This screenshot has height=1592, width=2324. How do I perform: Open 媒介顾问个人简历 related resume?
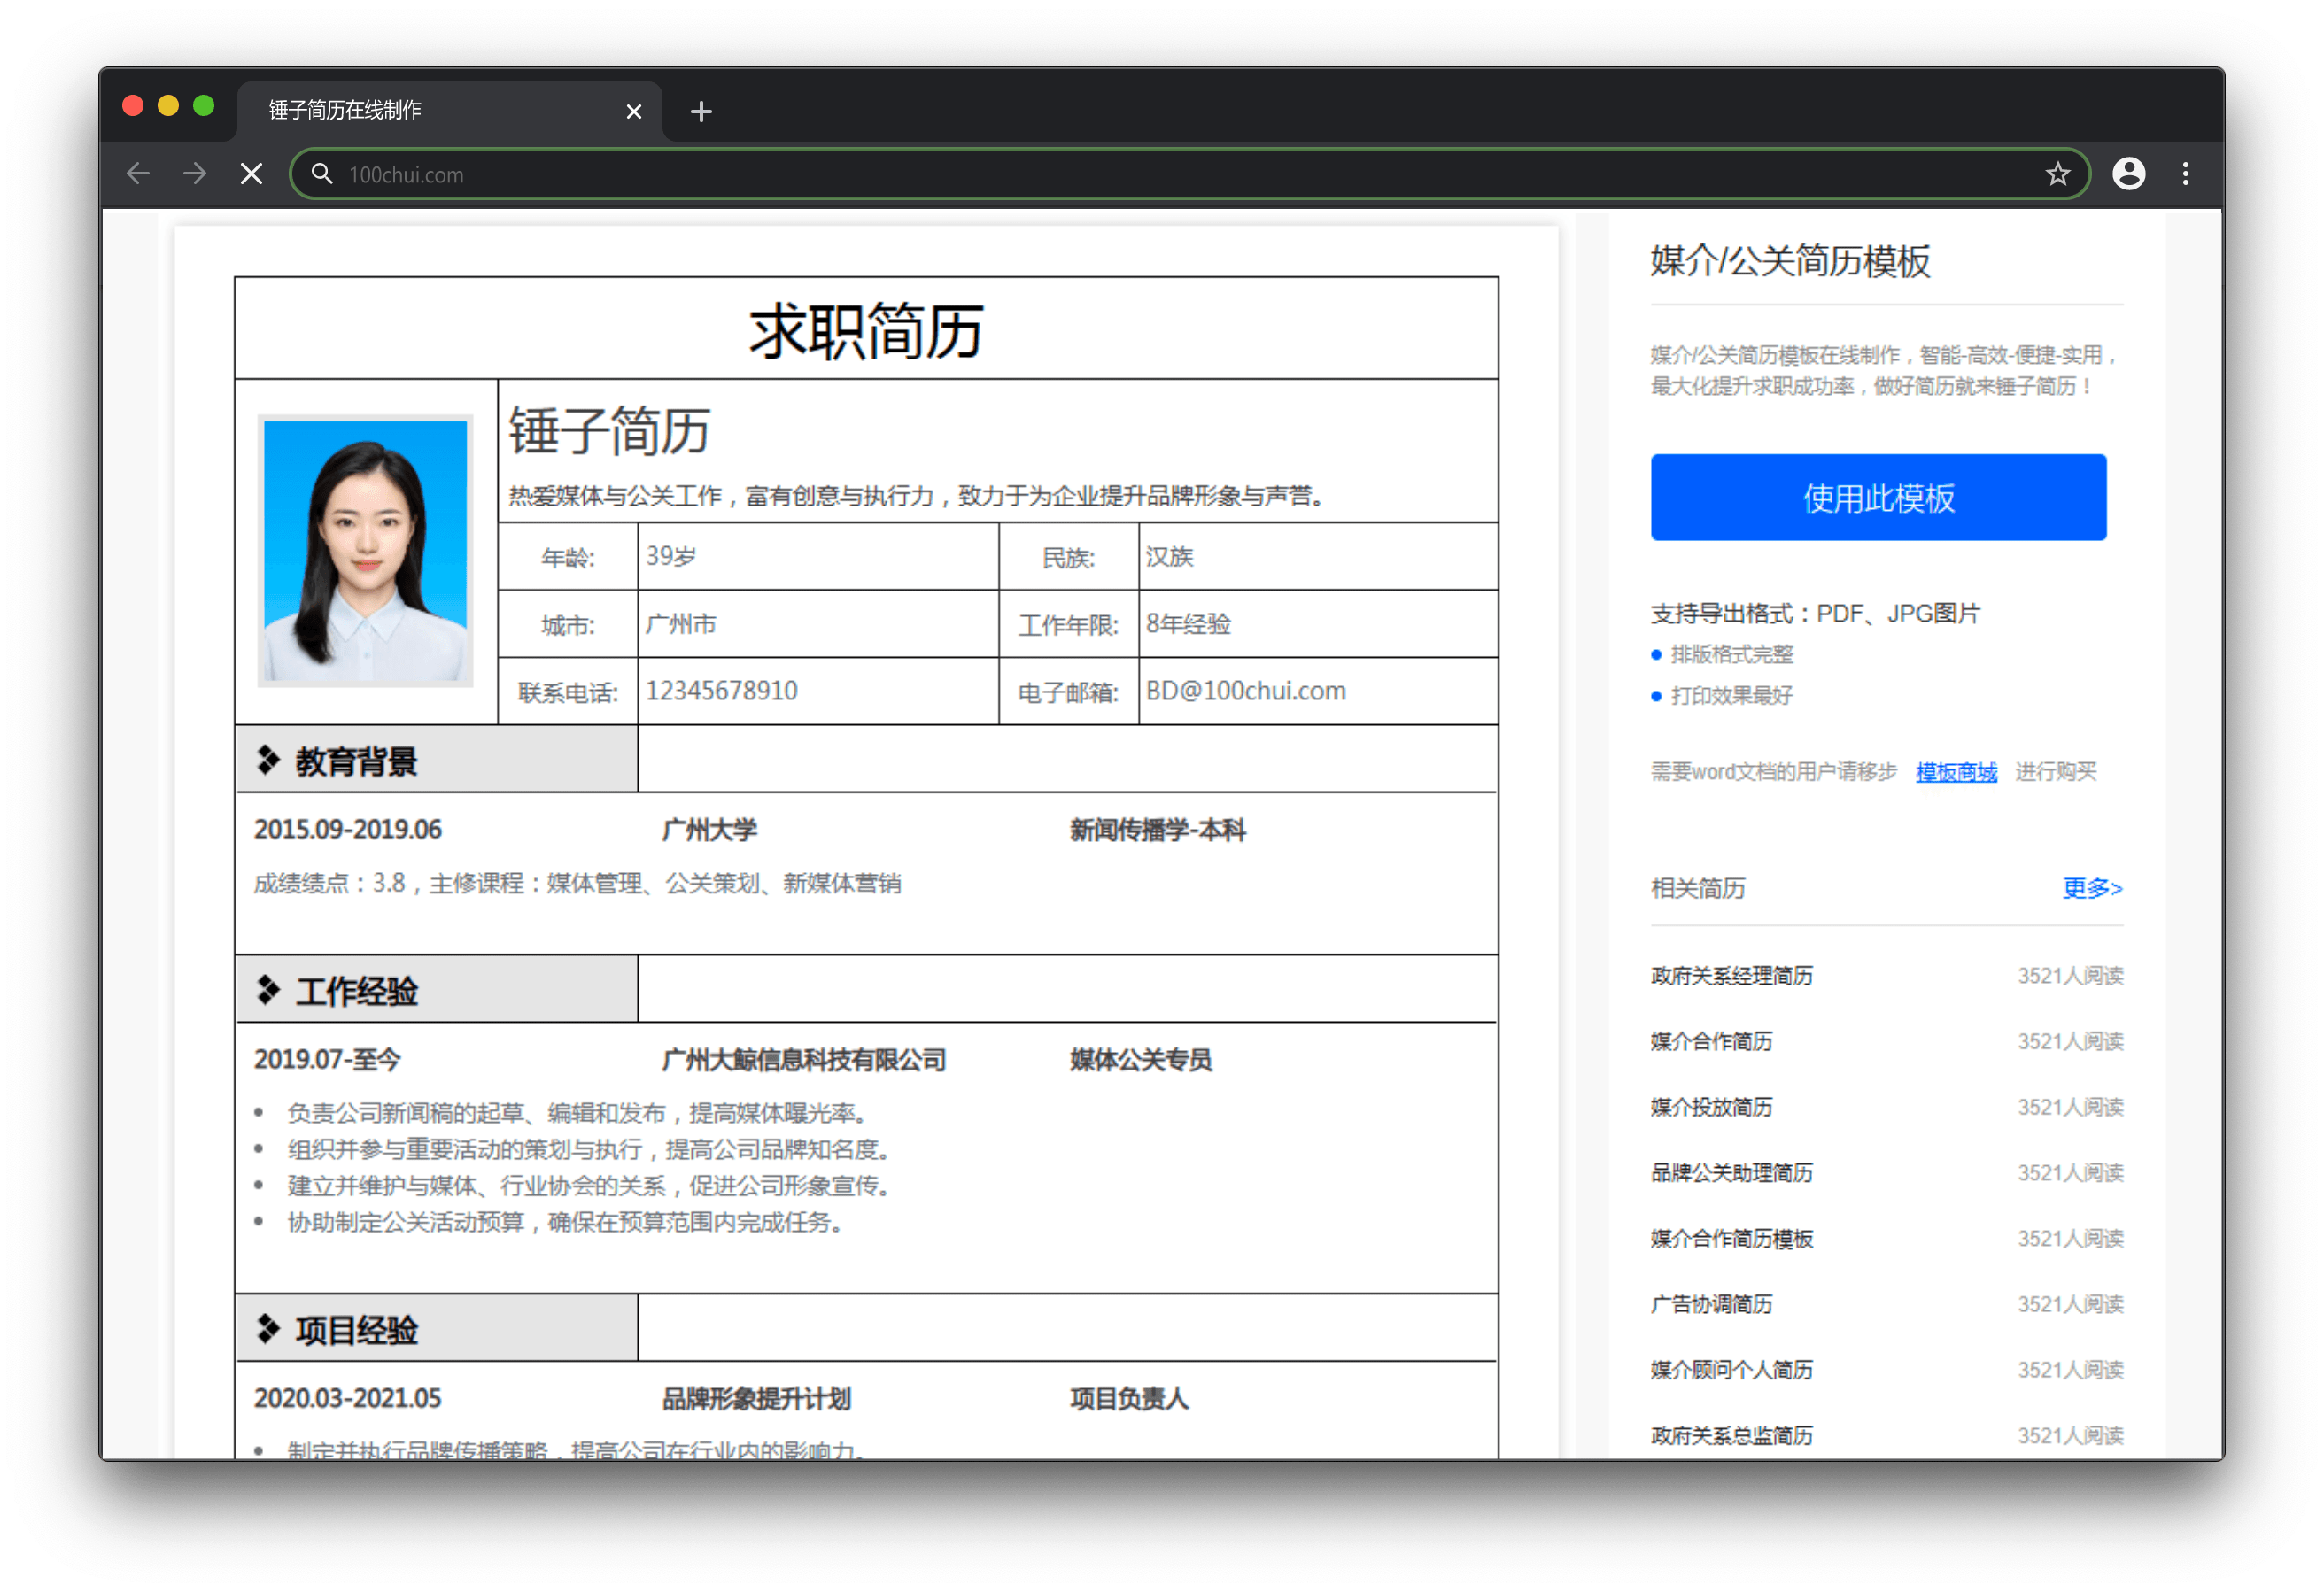coord(1731,1369)
